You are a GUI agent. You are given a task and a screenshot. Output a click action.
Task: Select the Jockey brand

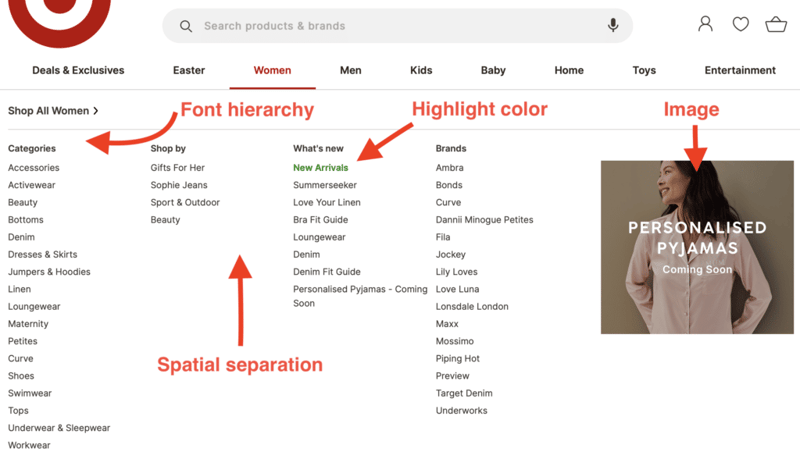[x=451, y=254]
